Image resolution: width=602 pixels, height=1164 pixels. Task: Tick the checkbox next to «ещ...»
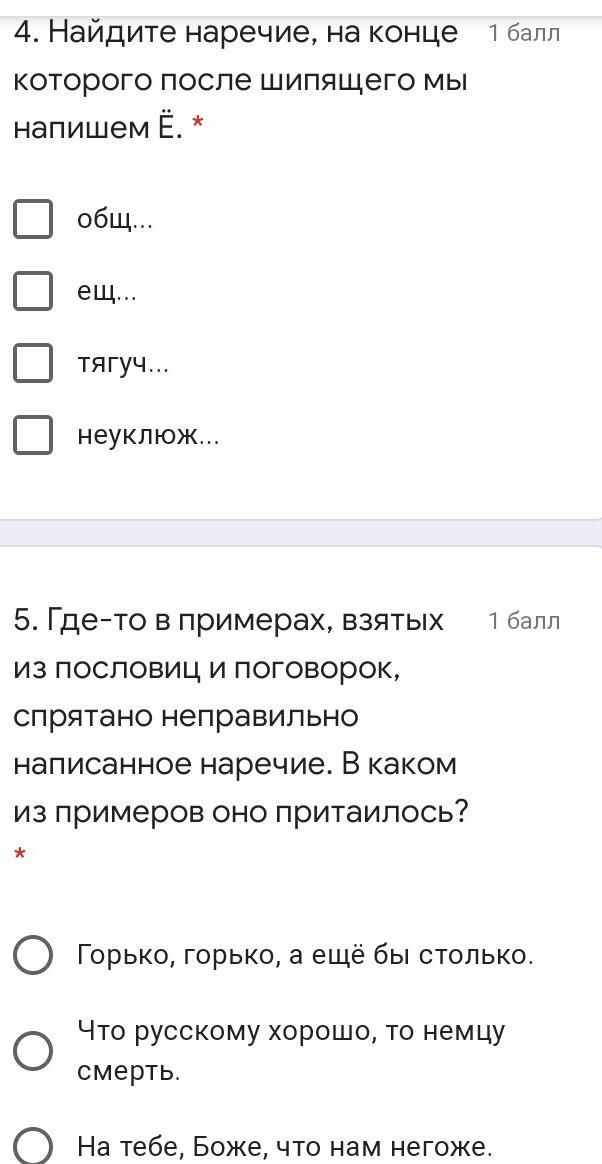33,291
